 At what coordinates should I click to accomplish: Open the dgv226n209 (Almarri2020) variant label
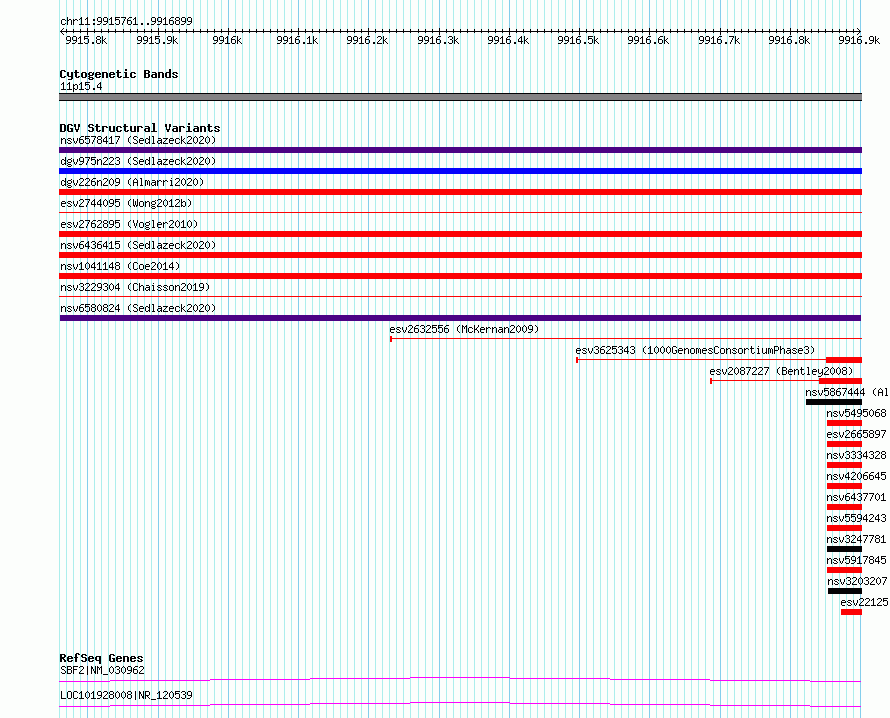132,182
